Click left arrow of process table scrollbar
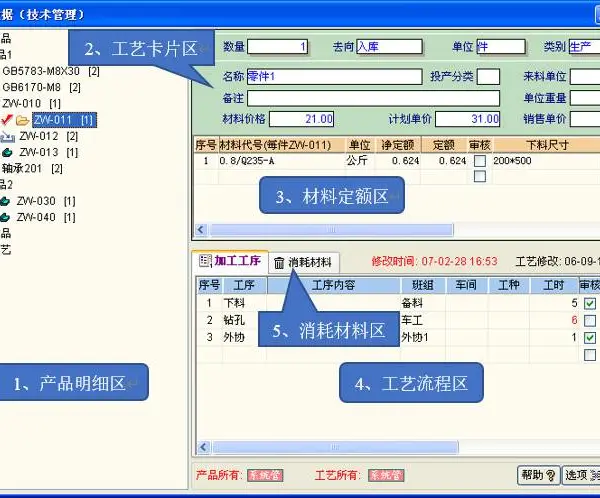 204,447
